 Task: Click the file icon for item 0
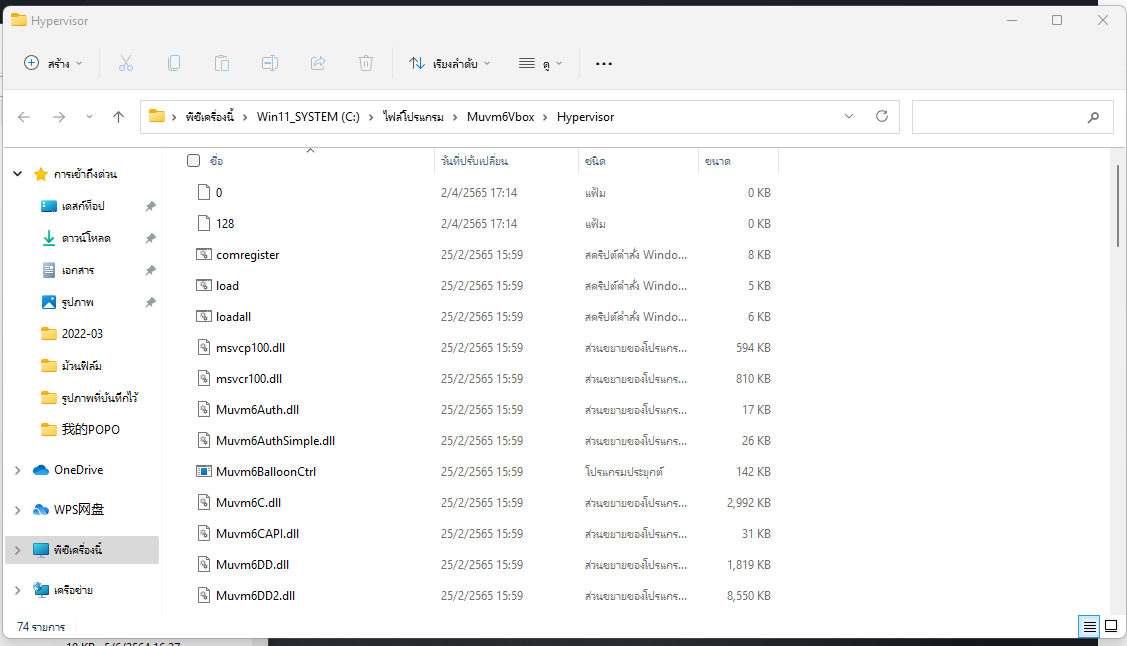(x=204, y=192)
